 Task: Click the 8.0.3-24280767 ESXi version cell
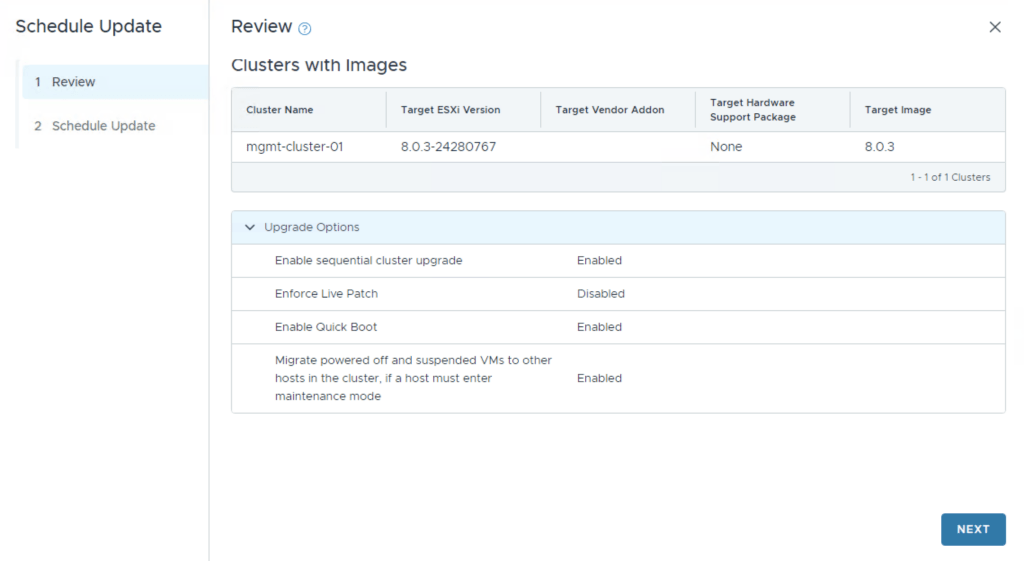tap(448, 147)
